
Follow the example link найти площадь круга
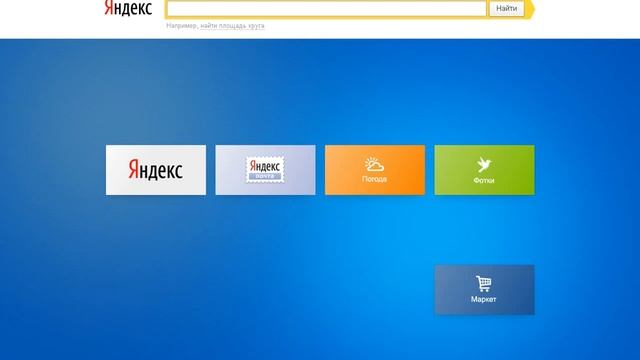click(232, 26)
